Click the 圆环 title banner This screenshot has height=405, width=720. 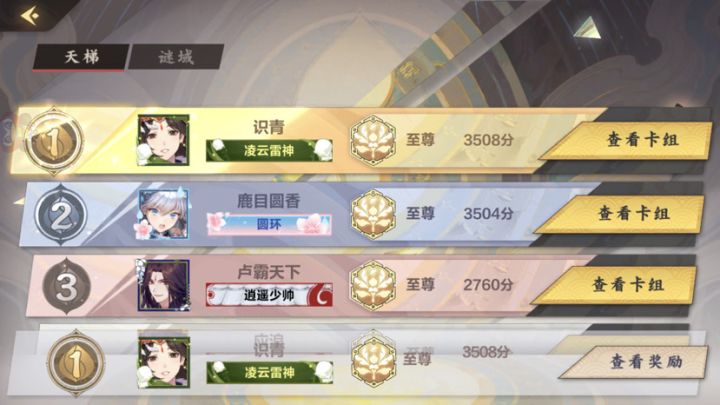click(x=269, y=224)
